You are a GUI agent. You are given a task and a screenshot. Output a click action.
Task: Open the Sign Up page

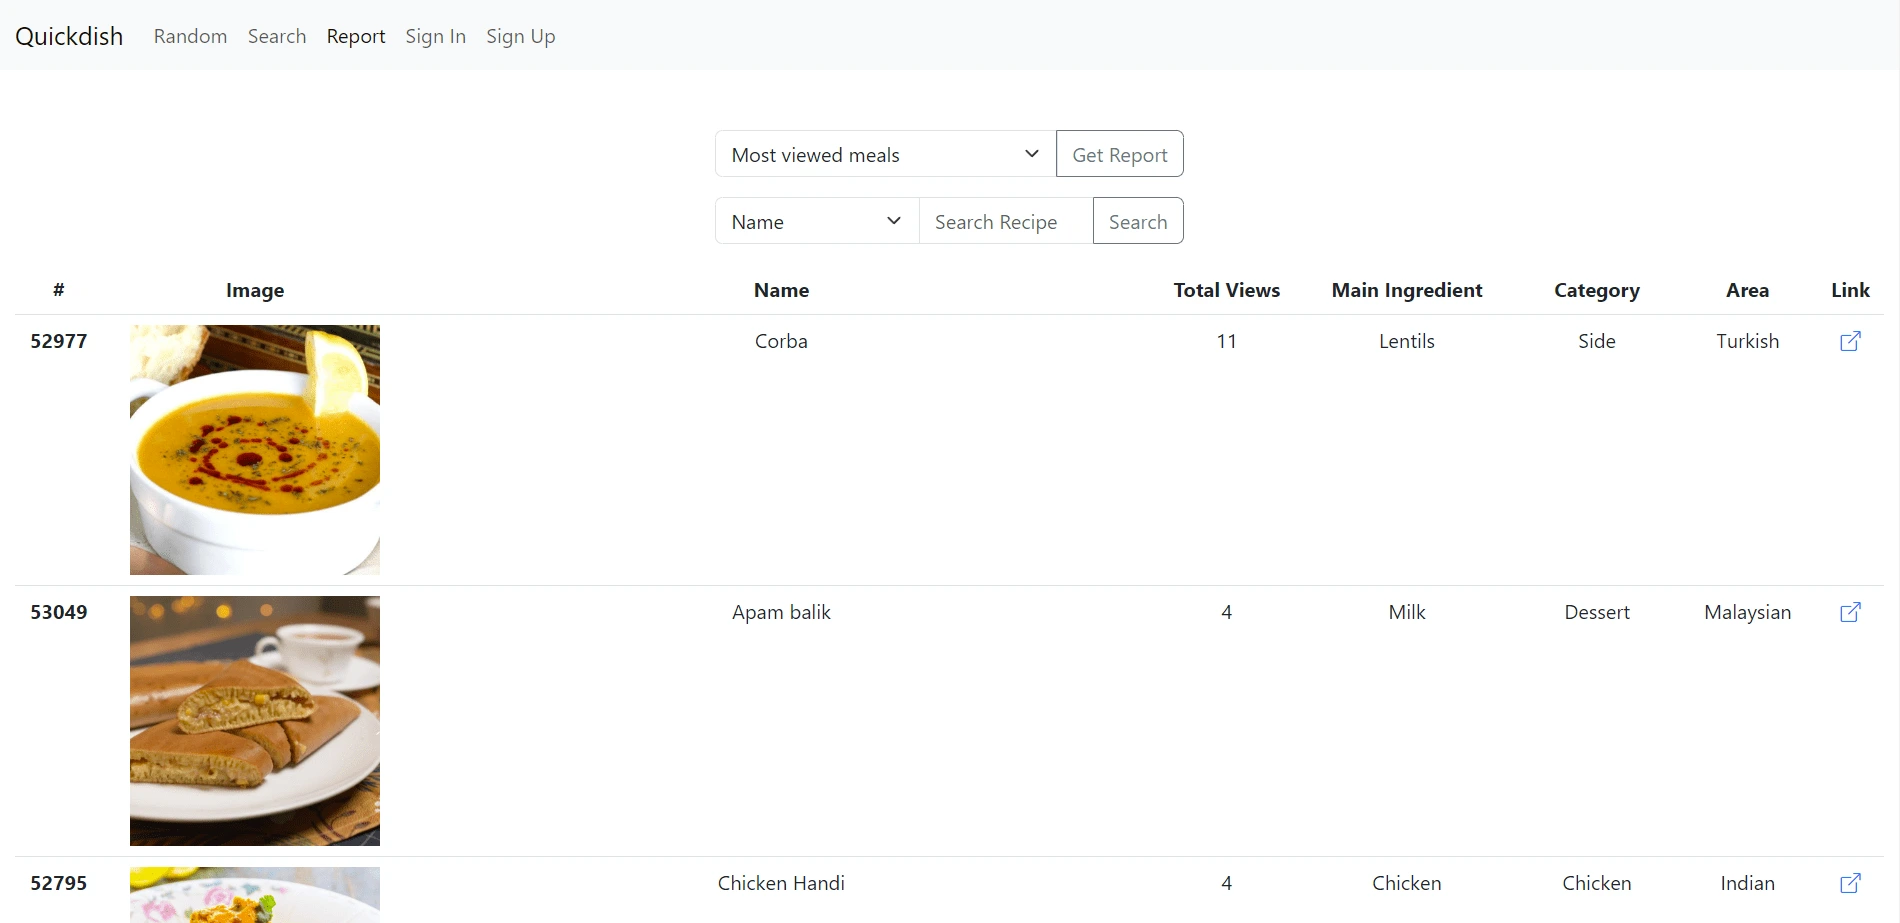[x=521, y=36]
